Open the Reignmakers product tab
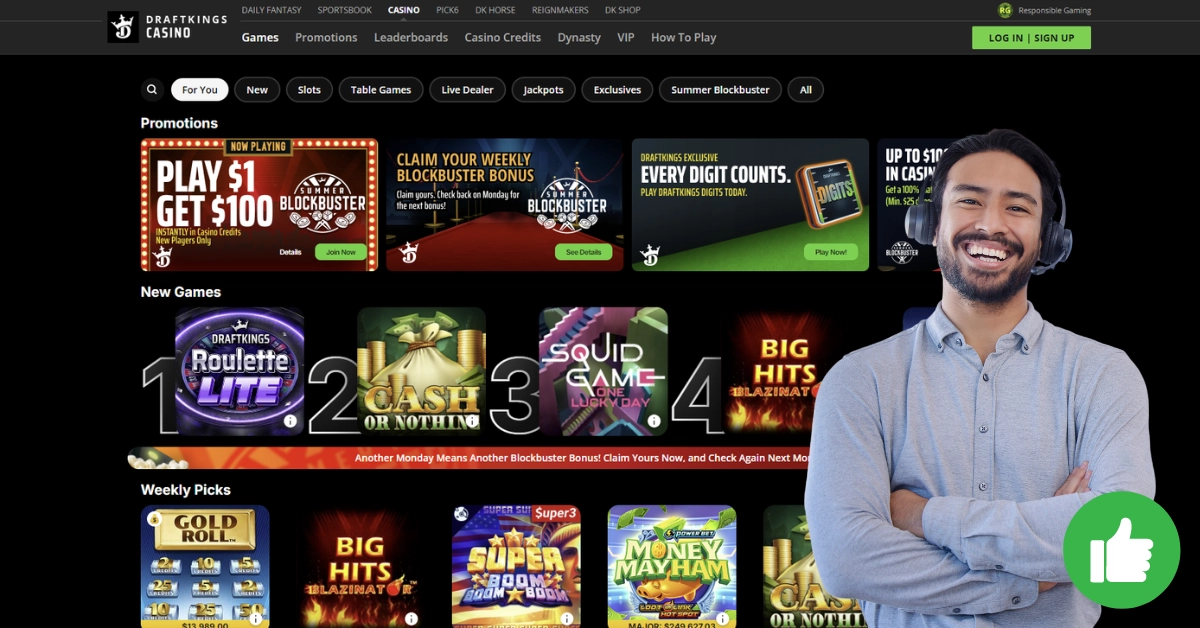 click(560, 10)
